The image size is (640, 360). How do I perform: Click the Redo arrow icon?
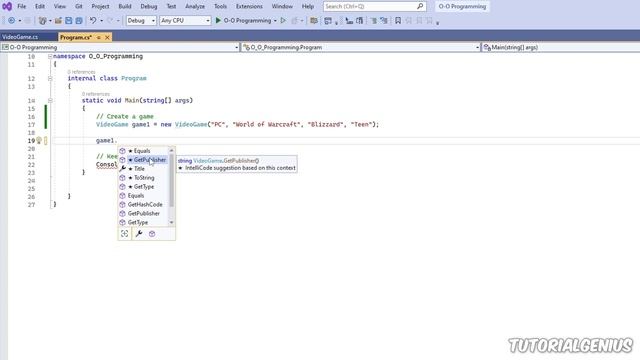(110, 20)
